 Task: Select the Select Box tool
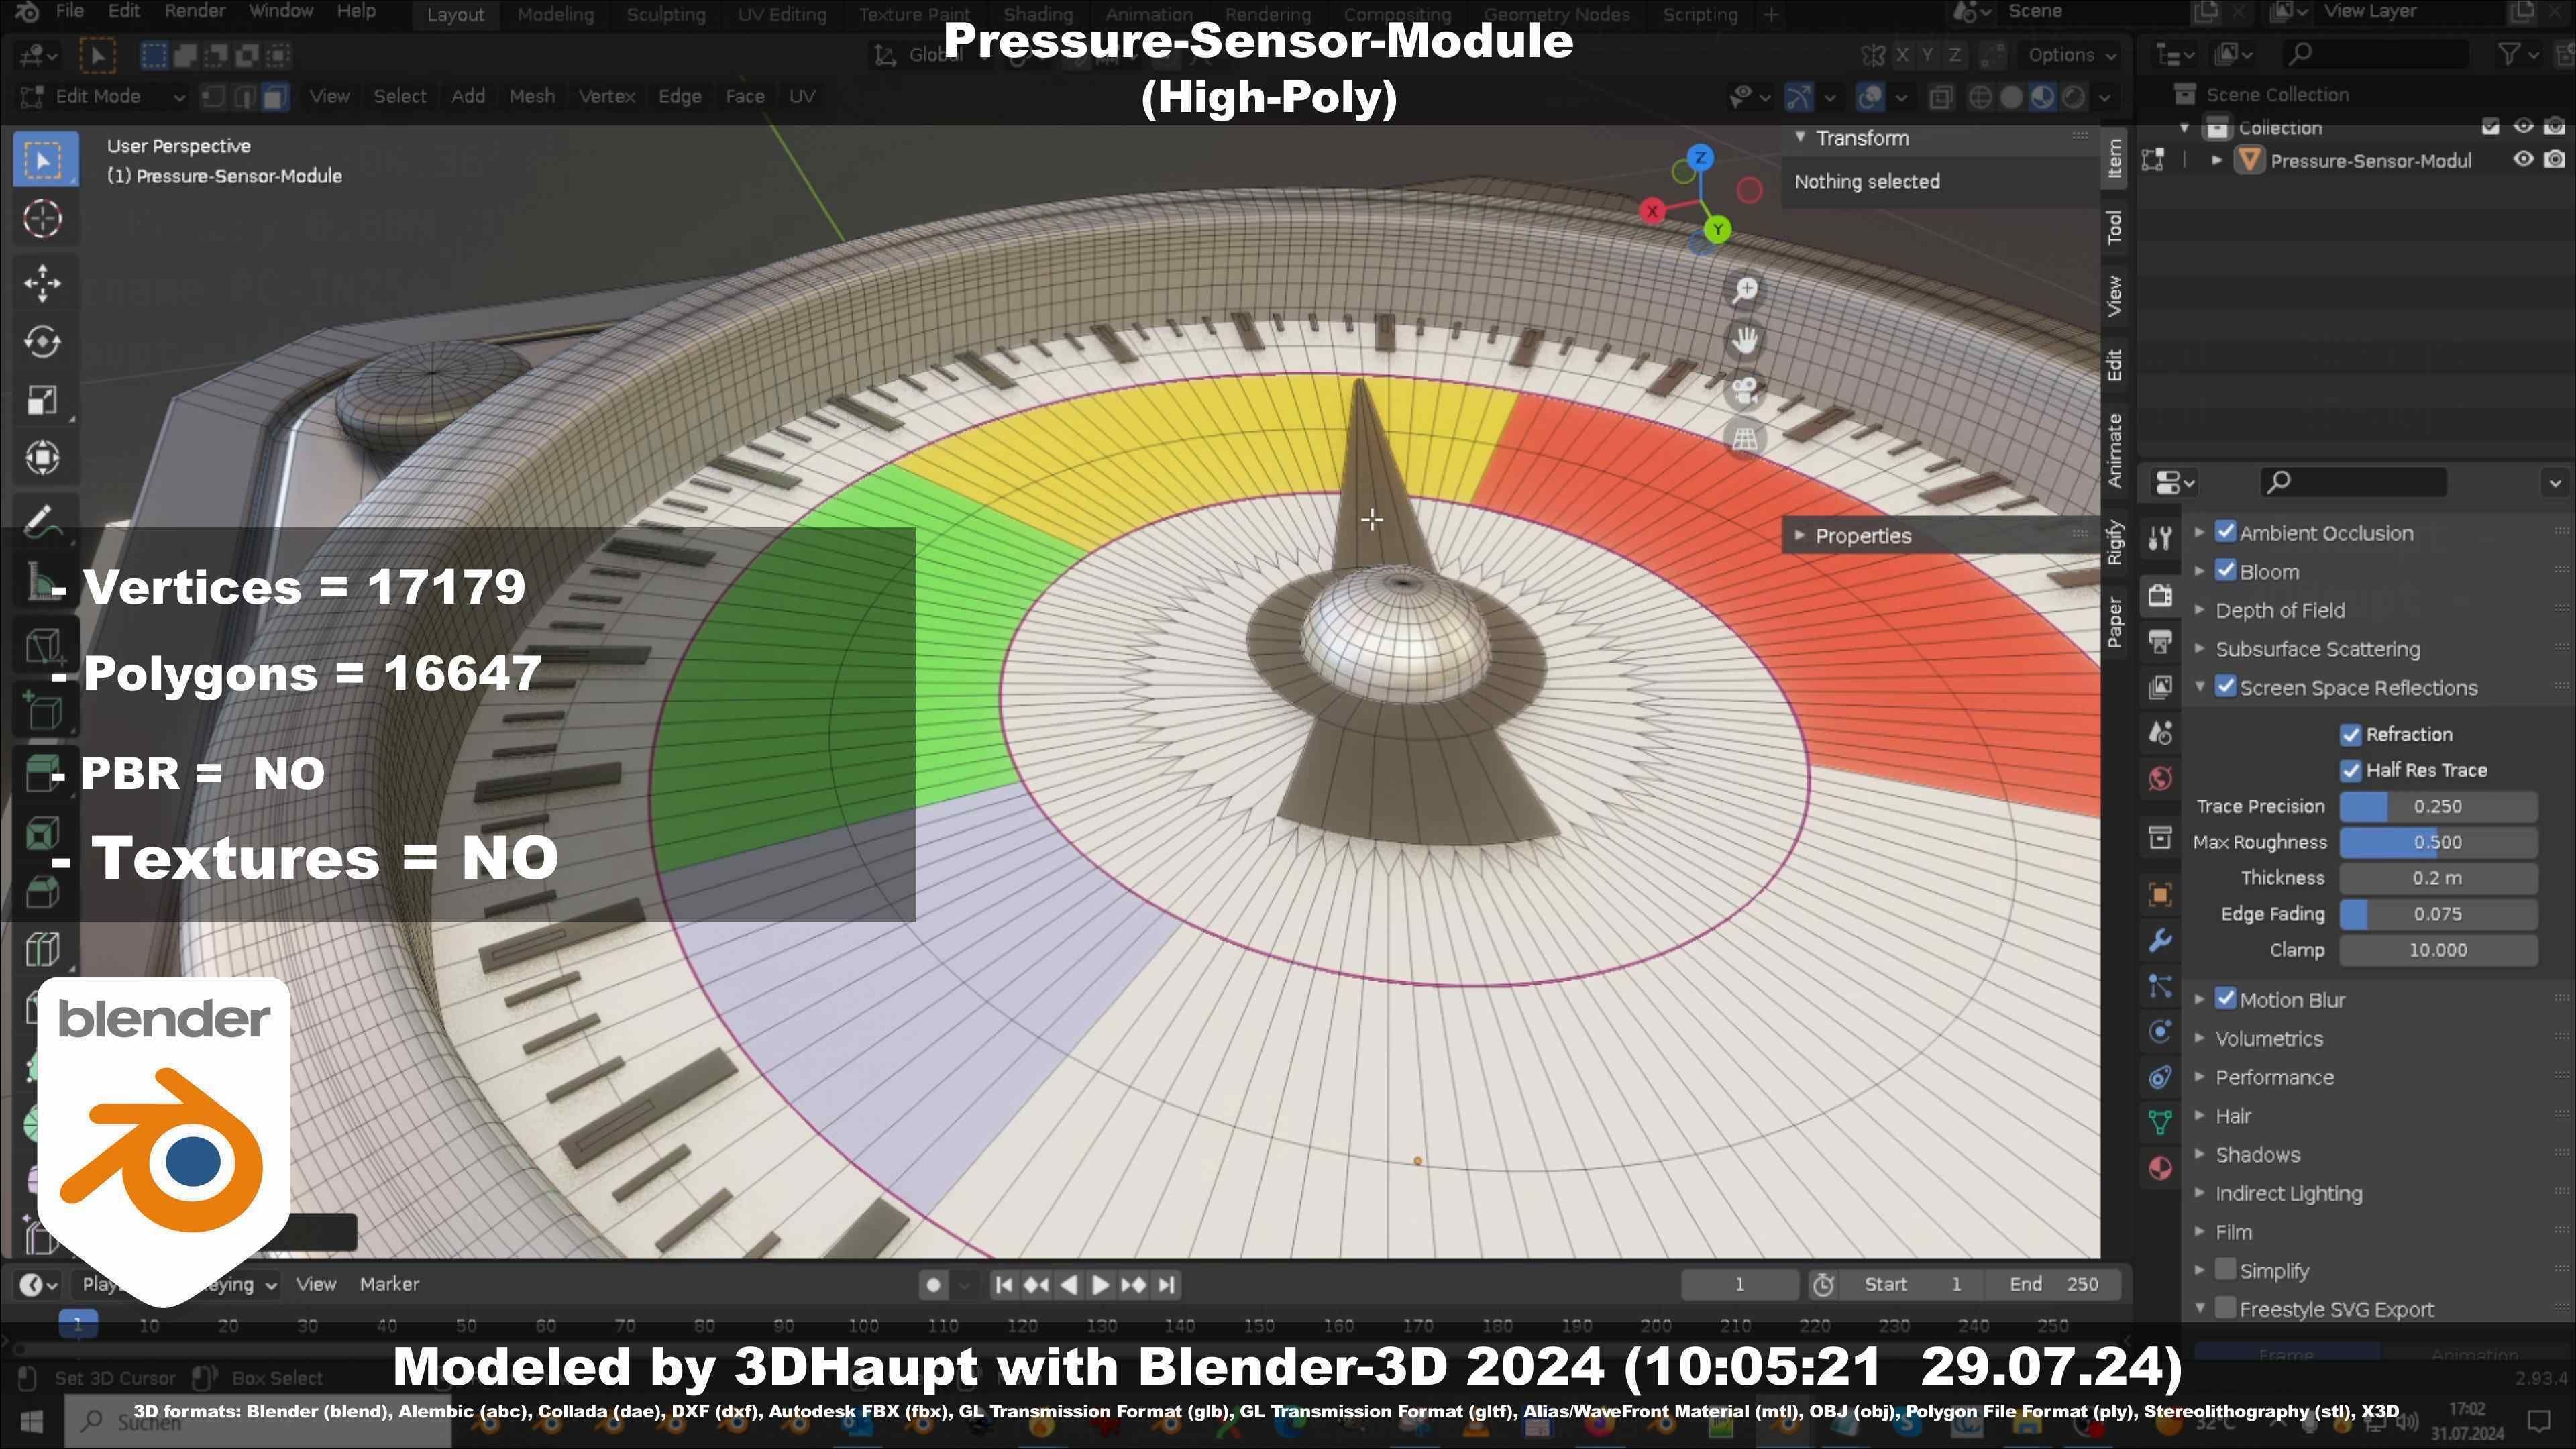pos(44,160)
